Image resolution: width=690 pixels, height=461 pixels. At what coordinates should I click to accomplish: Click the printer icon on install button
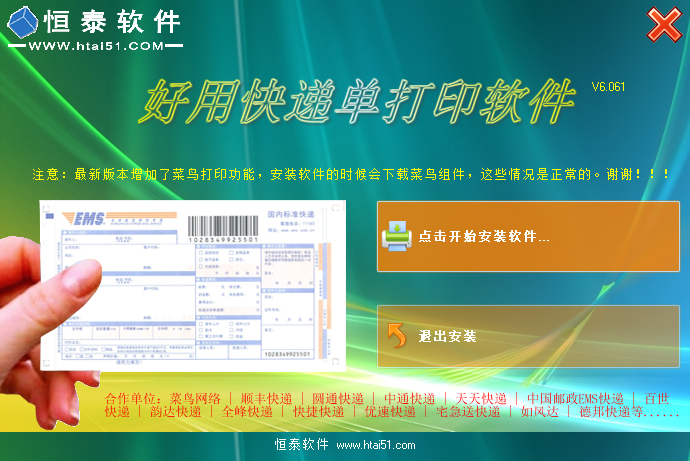coord(396,236)
